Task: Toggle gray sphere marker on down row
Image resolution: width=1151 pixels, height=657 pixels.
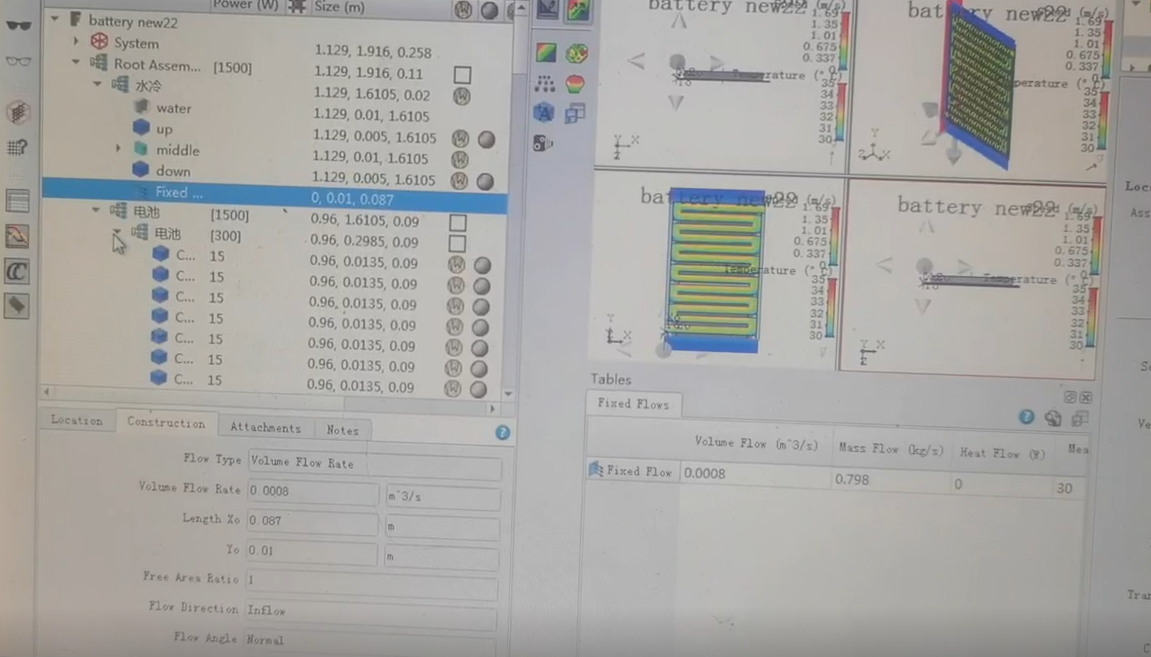Action: (x=485, y=181)
